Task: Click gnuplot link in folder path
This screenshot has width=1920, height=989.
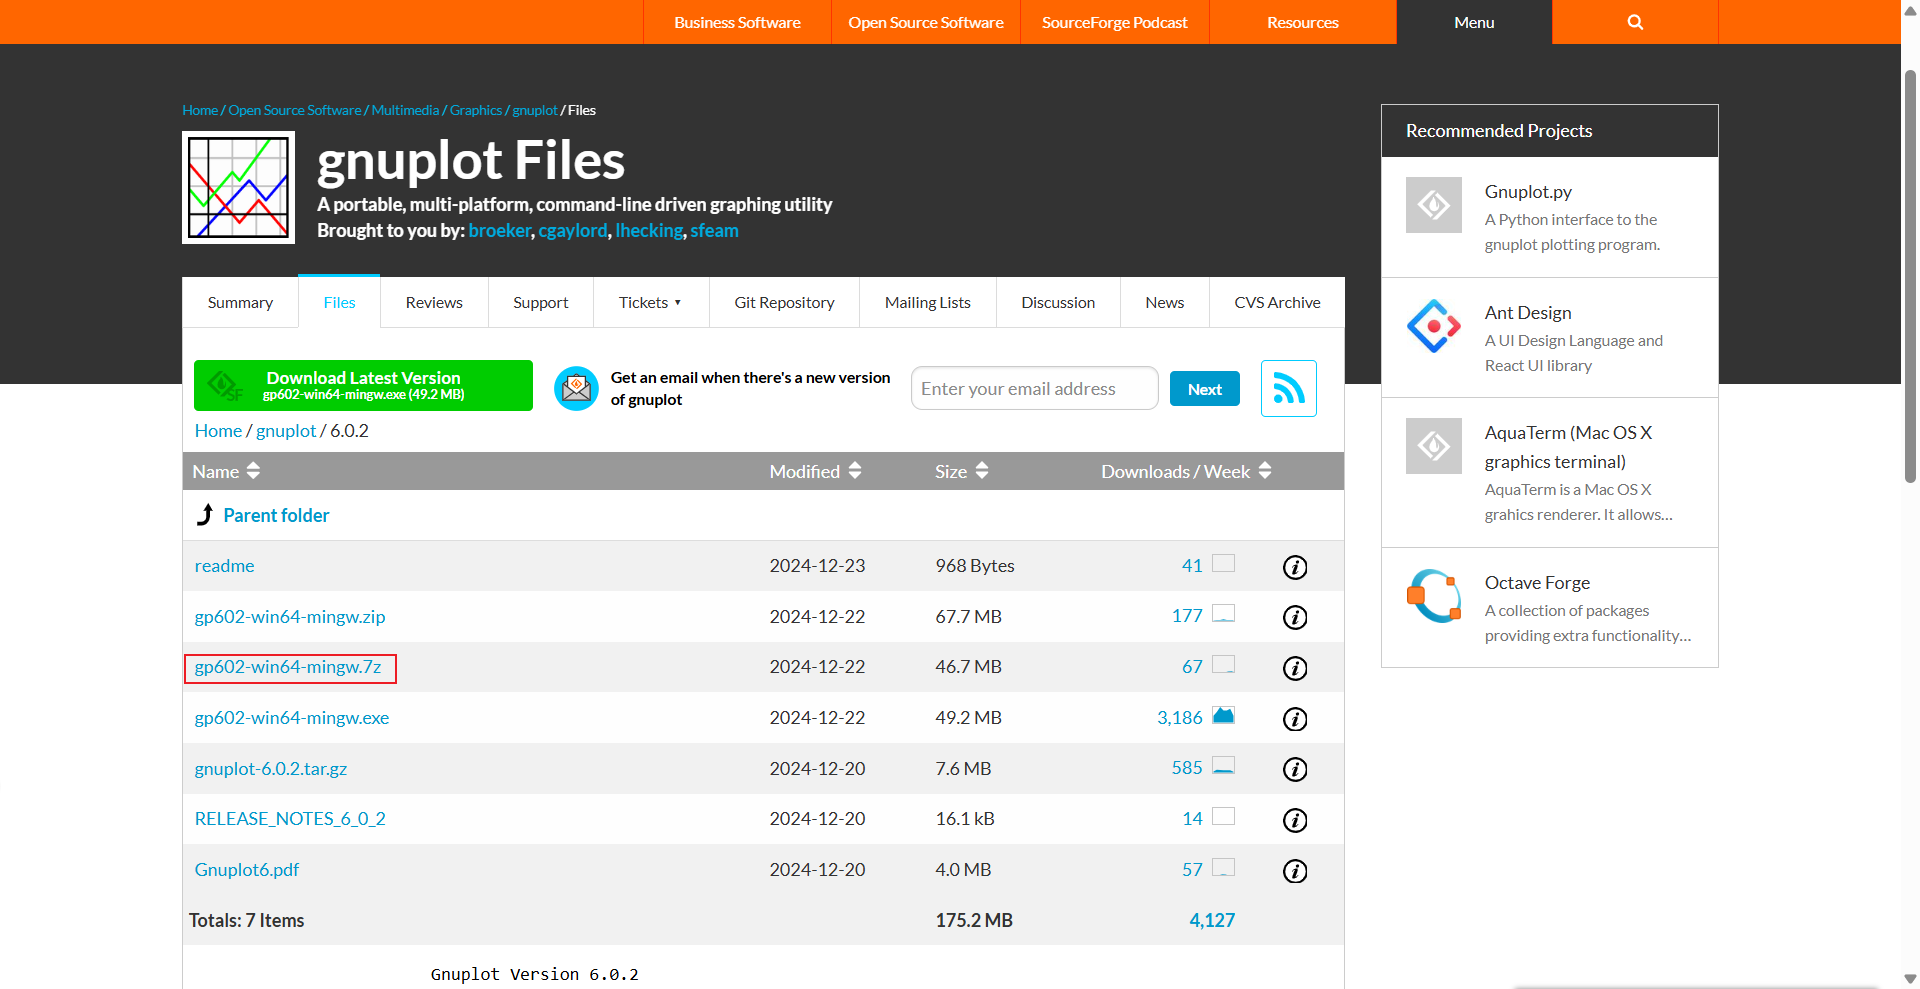Action: click(286, 431)
